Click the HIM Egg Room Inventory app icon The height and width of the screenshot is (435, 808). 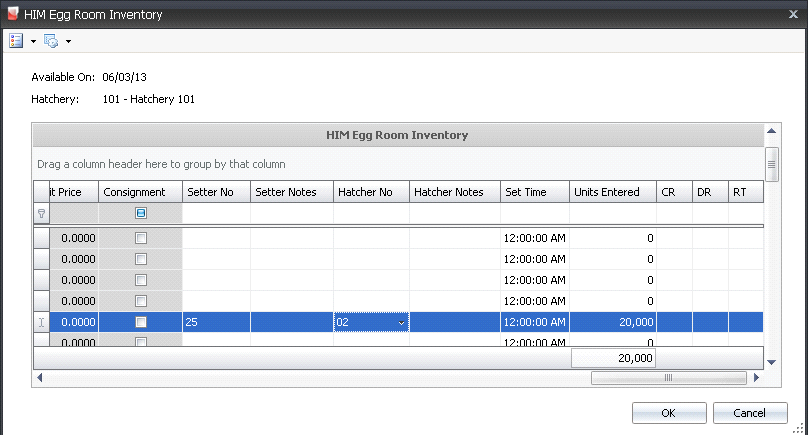click(12, 15)
